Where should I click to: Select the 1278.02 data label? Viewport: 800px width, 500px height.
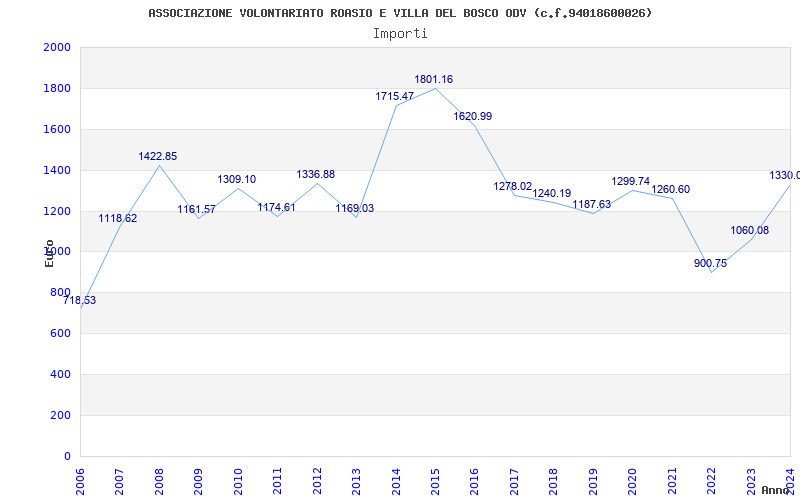pos(512,186)
